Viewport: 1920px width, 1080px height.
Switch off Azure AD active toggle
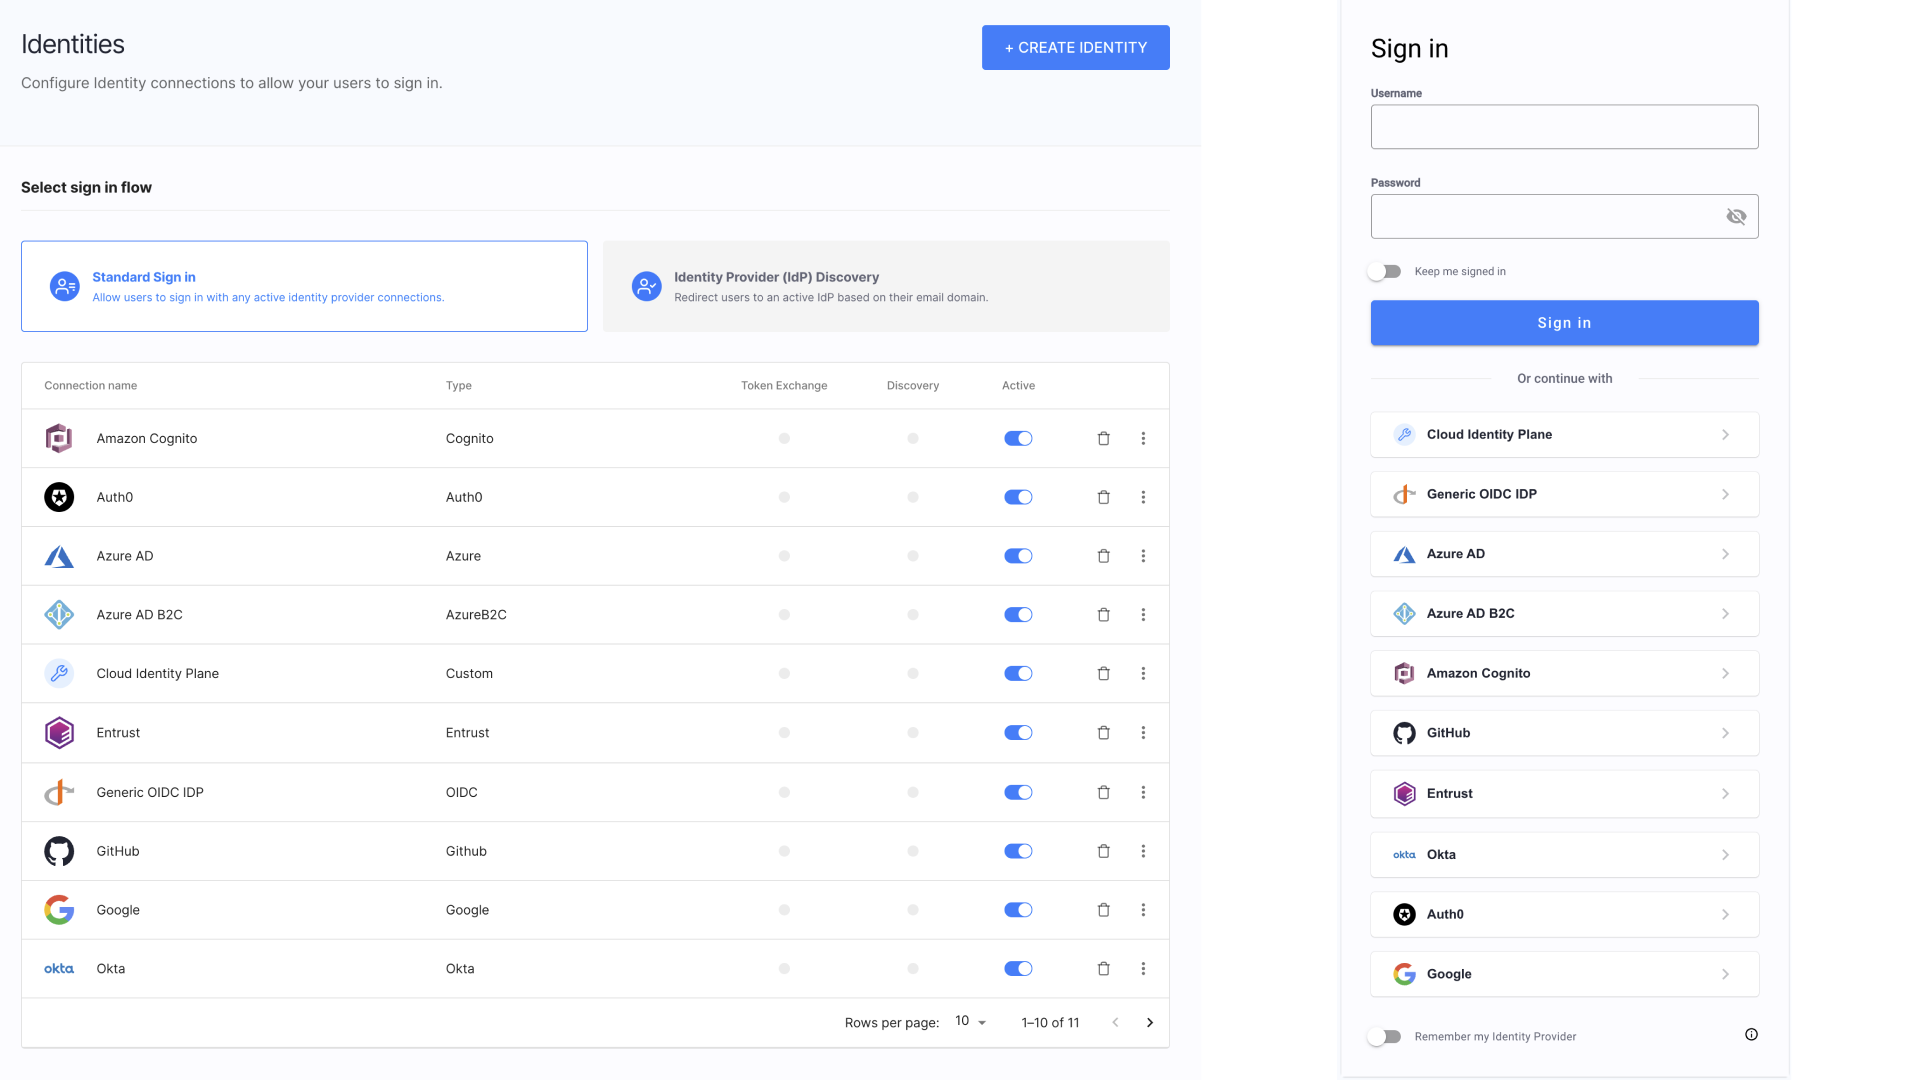(1018, 556)
